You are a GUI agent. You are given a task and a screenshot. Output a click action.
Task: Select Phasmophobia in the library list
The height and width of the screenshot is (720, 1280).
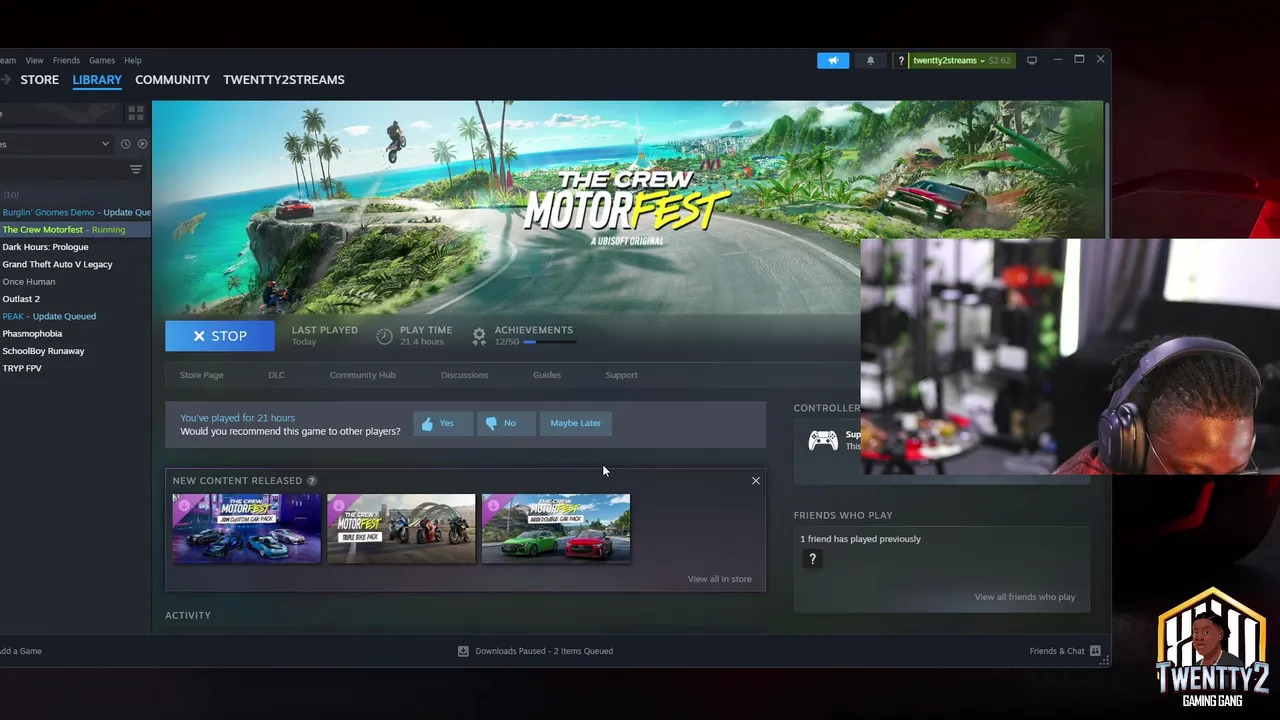pyautogui.click(x=75, y=334)
